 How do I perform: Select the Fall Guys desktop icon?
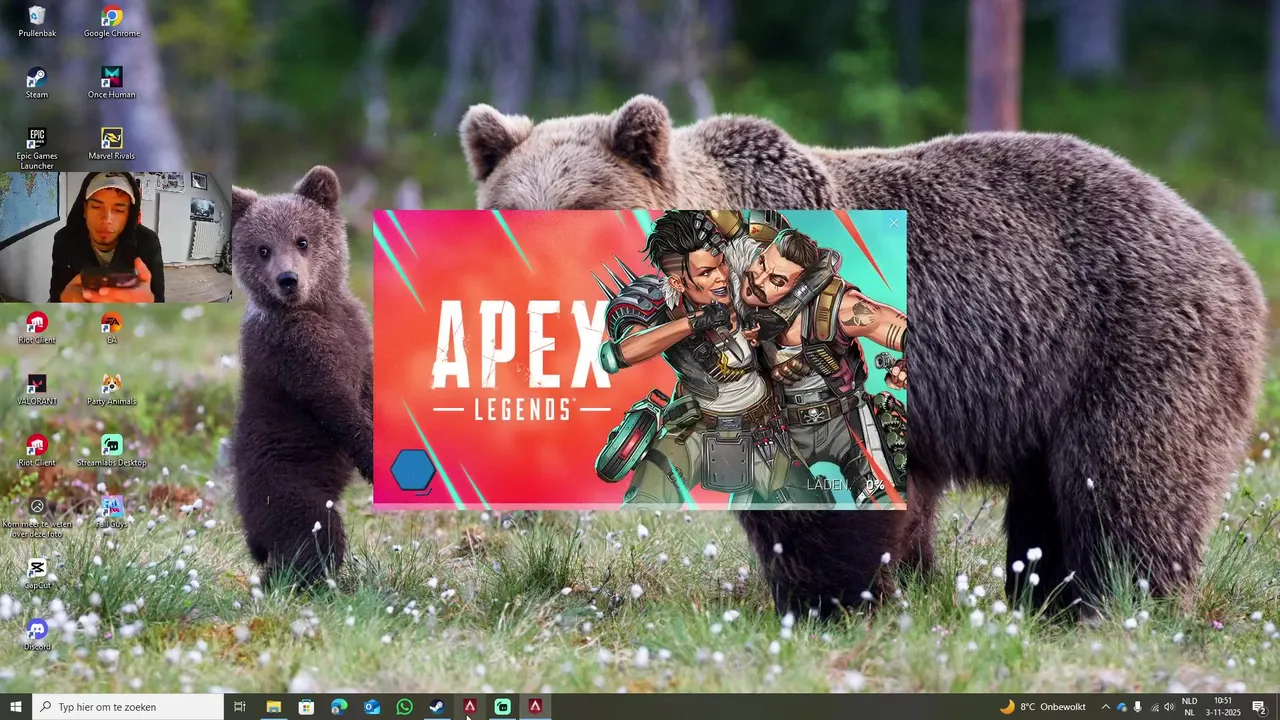pos(112,512)
